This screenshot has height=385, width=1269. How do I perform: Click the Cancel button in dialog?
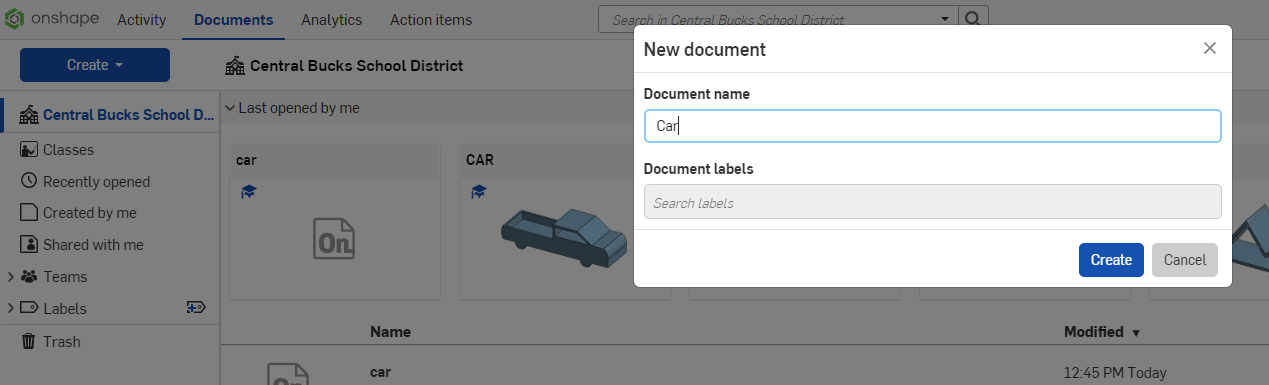click(x=1185, y=260)
